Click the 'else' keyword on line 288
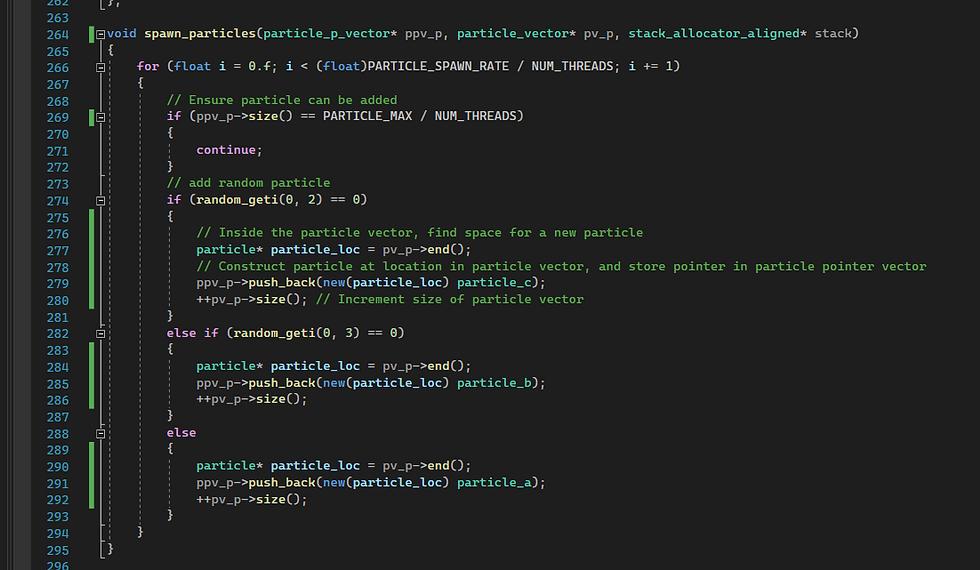980x570 pixels. pyautogui.click(x=181, y=432)
